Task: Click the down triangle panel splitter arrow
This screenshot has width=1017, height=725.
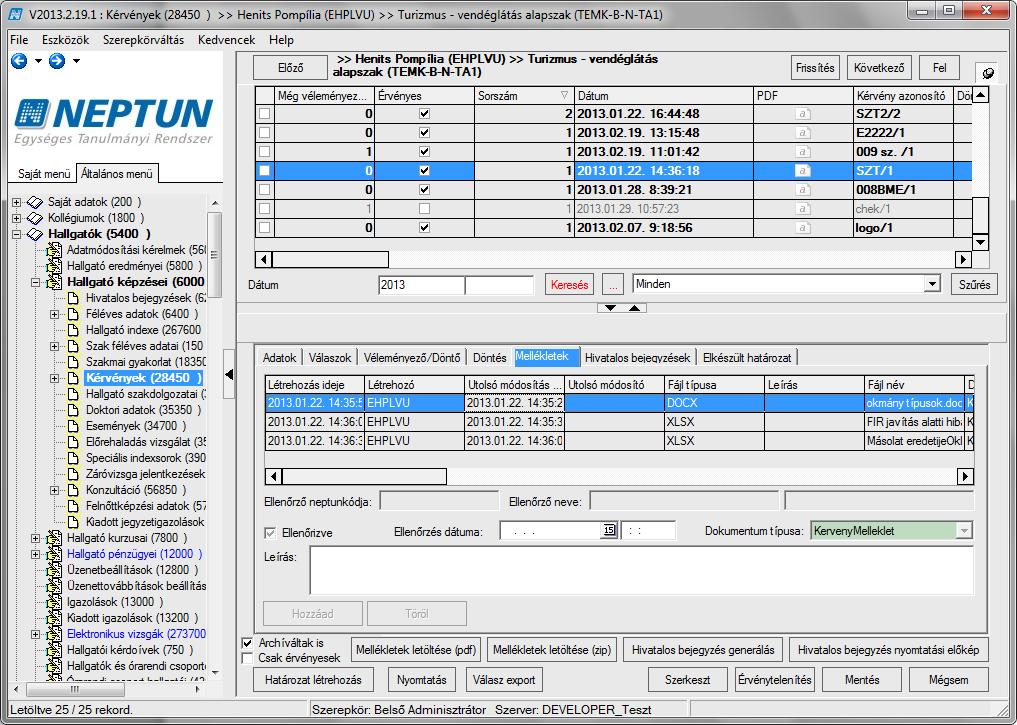Action: pos(610,308)
